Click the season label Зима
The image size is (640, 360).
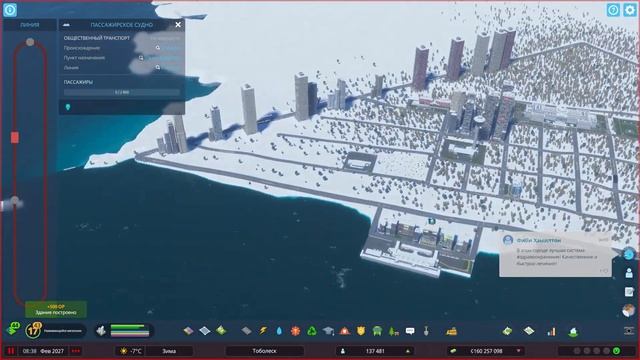click(x=169, y=351)
